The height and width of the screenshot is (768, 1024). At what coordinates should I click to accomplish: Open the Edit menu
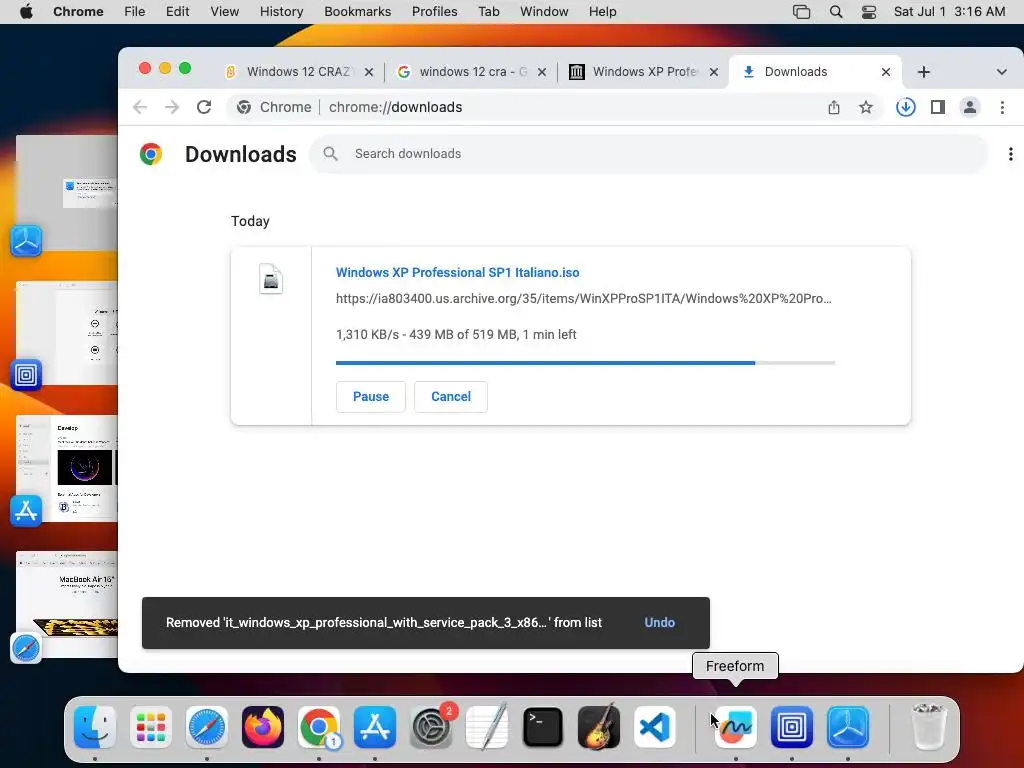coord(177,12)
